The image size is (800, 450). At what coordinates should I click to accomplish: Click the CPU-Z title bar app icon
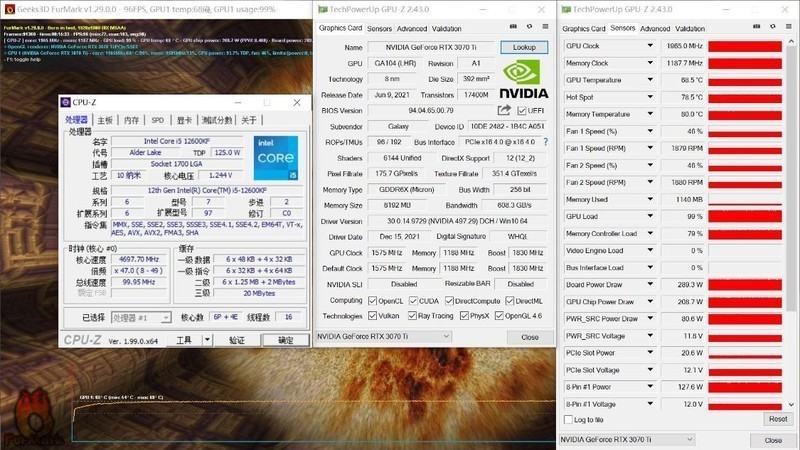pyautogui.click(x=66, y=102)
